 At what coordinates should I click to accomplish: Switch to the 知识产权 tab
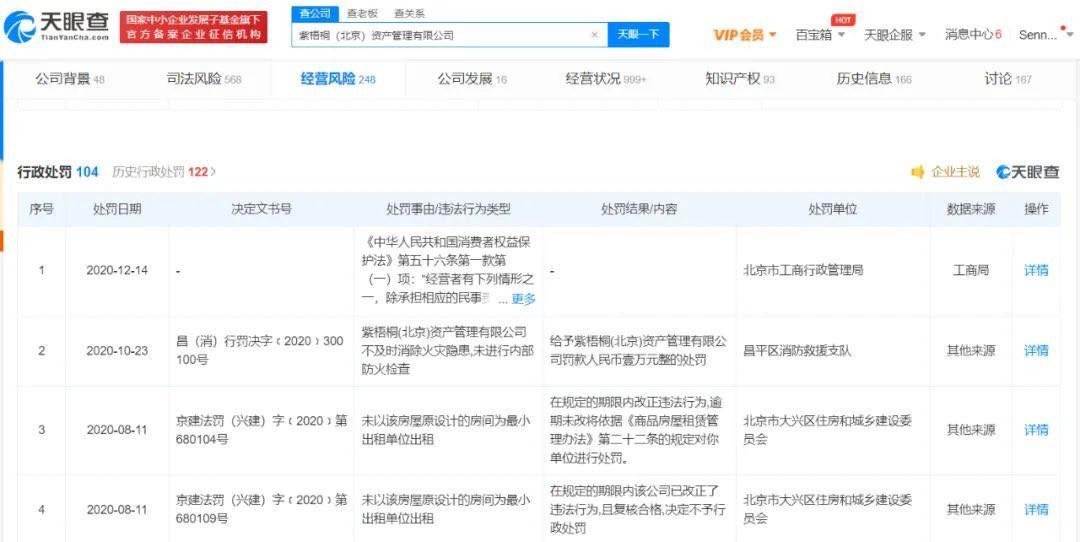tap(740, 79)
